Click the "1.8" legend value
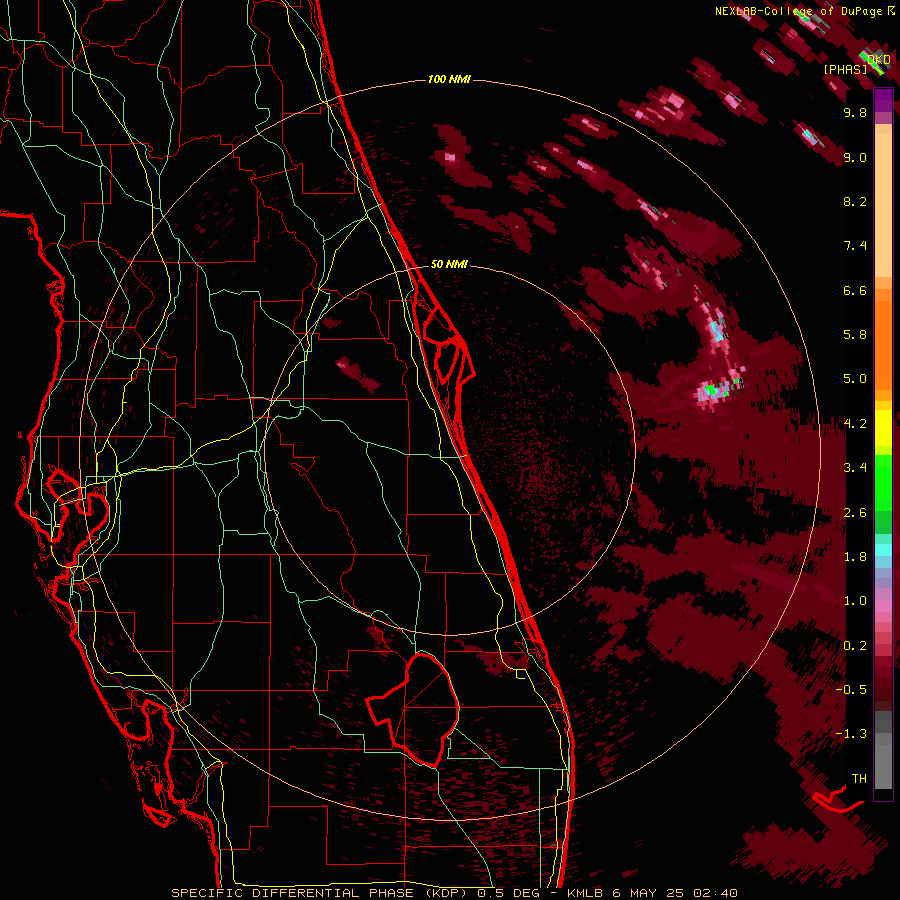Viewport: 900px width, 900px height. (855, 557)
